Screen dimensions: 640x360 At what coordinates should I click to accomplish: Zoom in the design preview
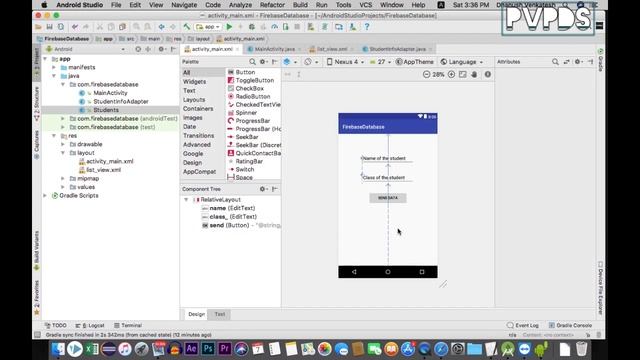point(451,74)
